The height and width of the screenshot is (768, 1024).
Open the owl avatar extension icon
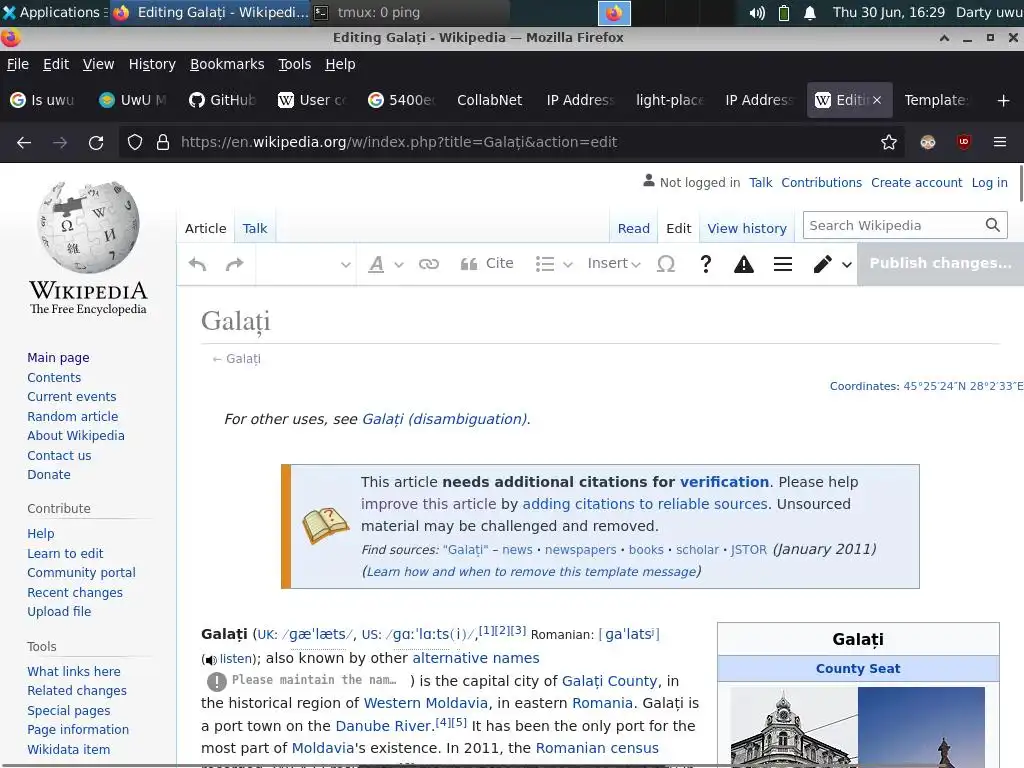[x=927, y=142]
